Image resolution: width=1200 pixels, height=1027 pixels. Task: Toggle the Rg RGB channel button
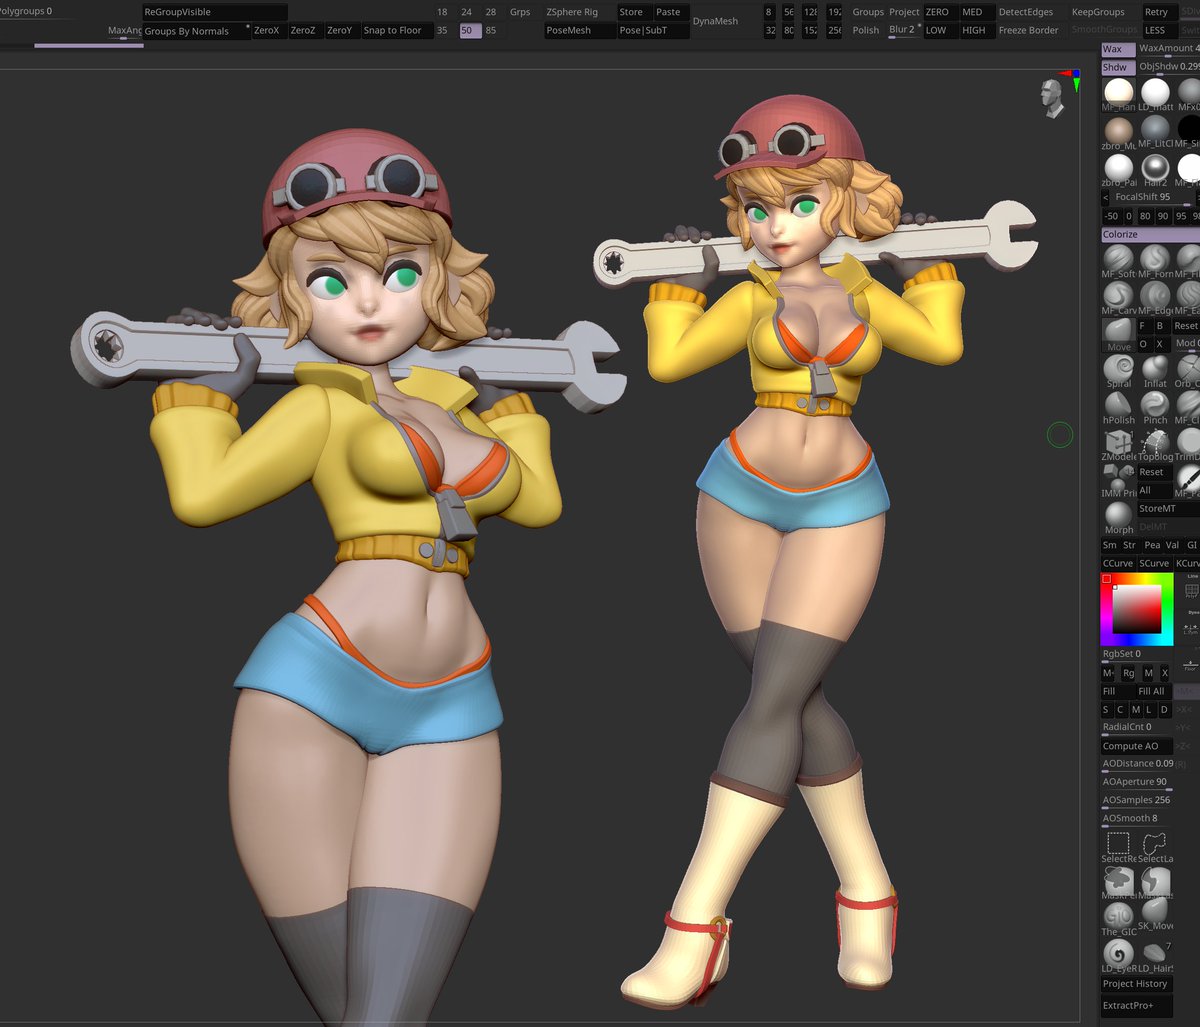tap(1128, 673)
